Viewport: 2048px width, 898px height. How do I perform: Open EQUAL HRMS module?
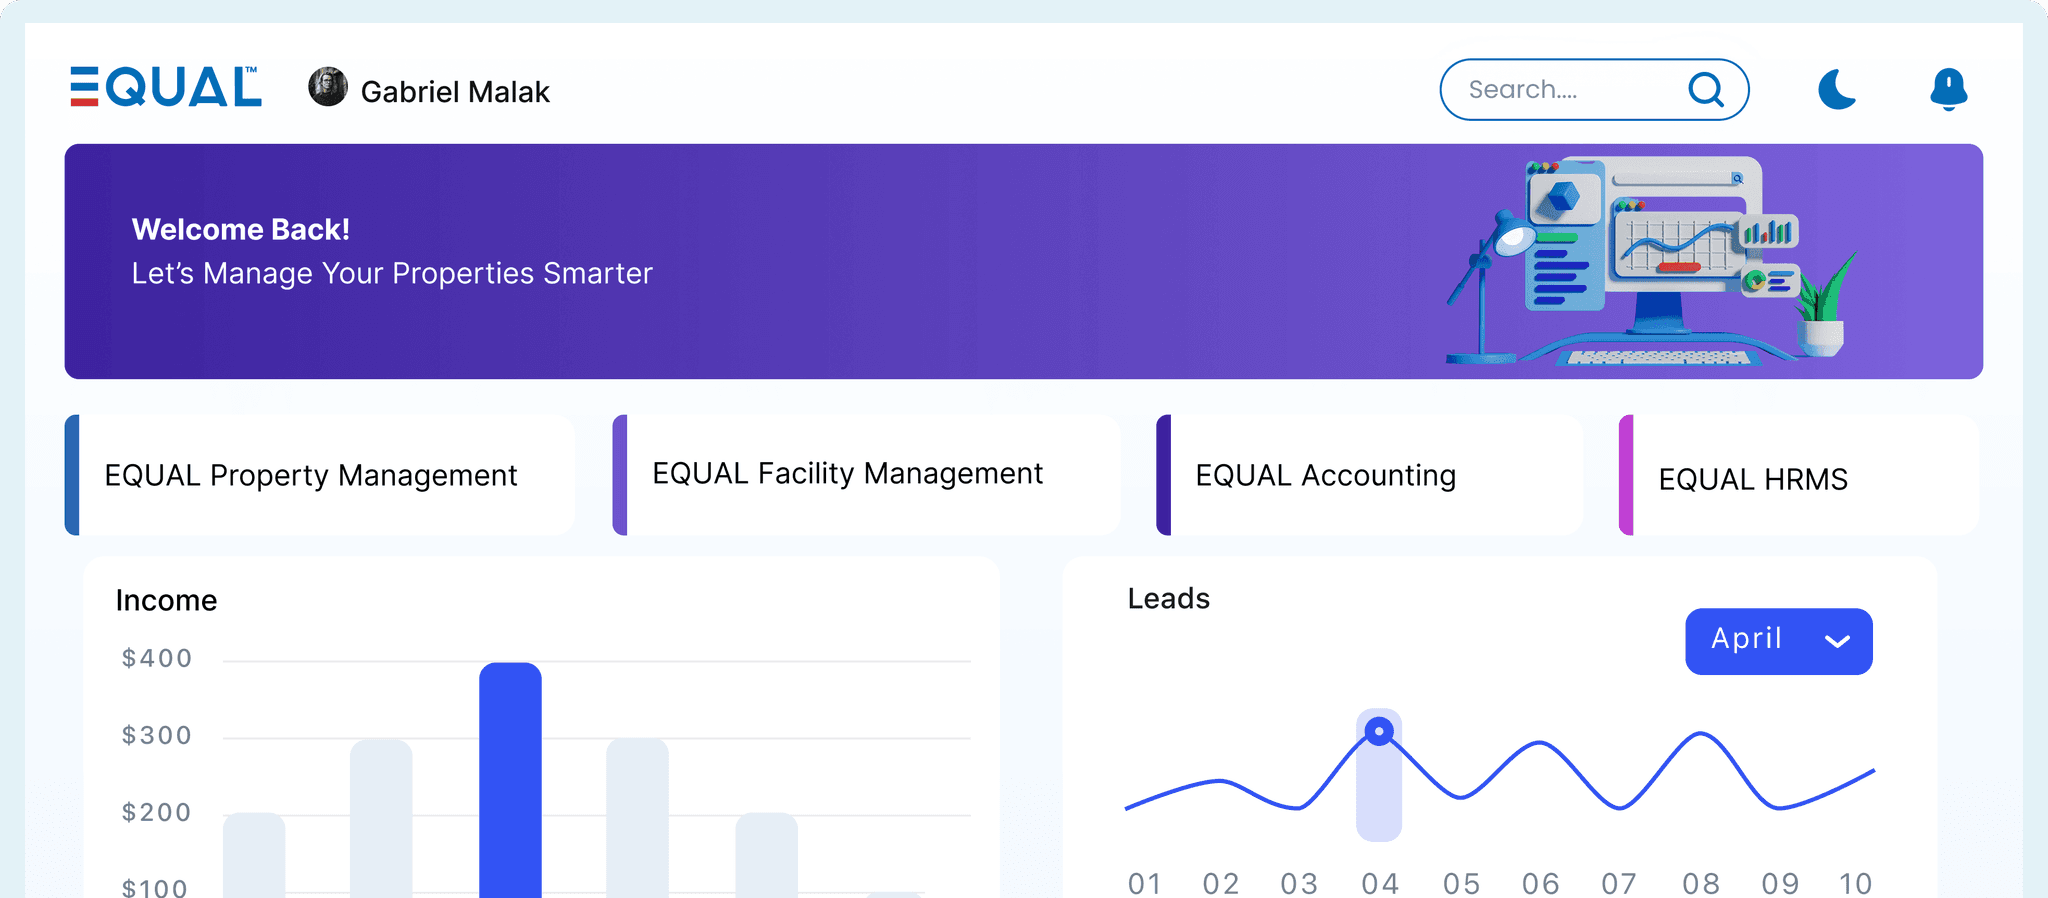1799,475
